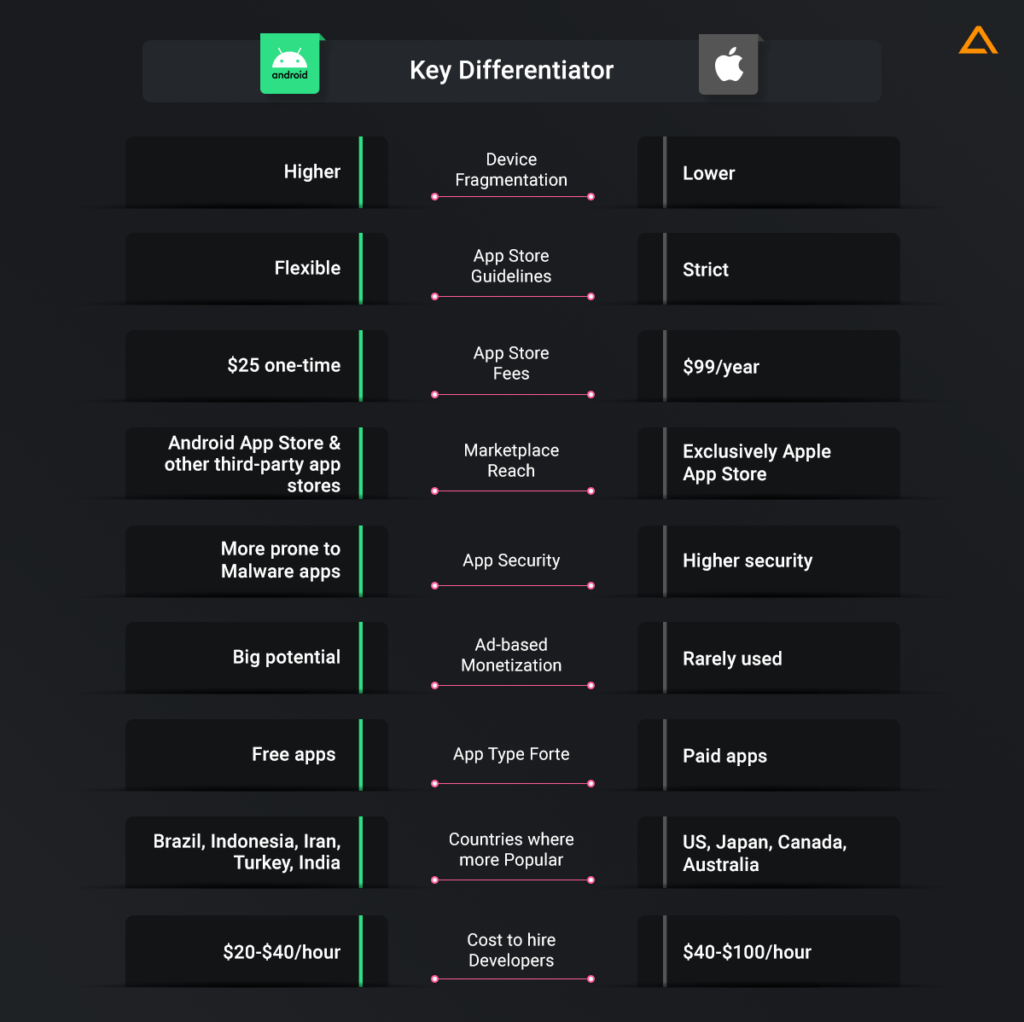Click the App Store Fees label

(x=511, y=363)
